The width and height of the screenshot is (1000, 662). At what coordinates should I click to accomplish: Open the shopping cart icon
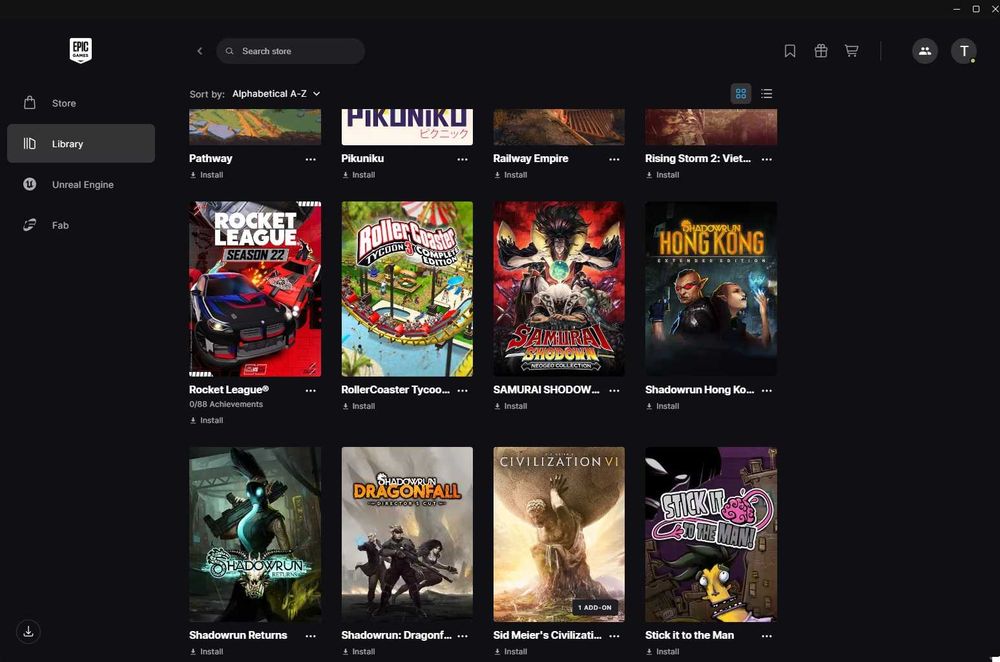pos(851,51)
